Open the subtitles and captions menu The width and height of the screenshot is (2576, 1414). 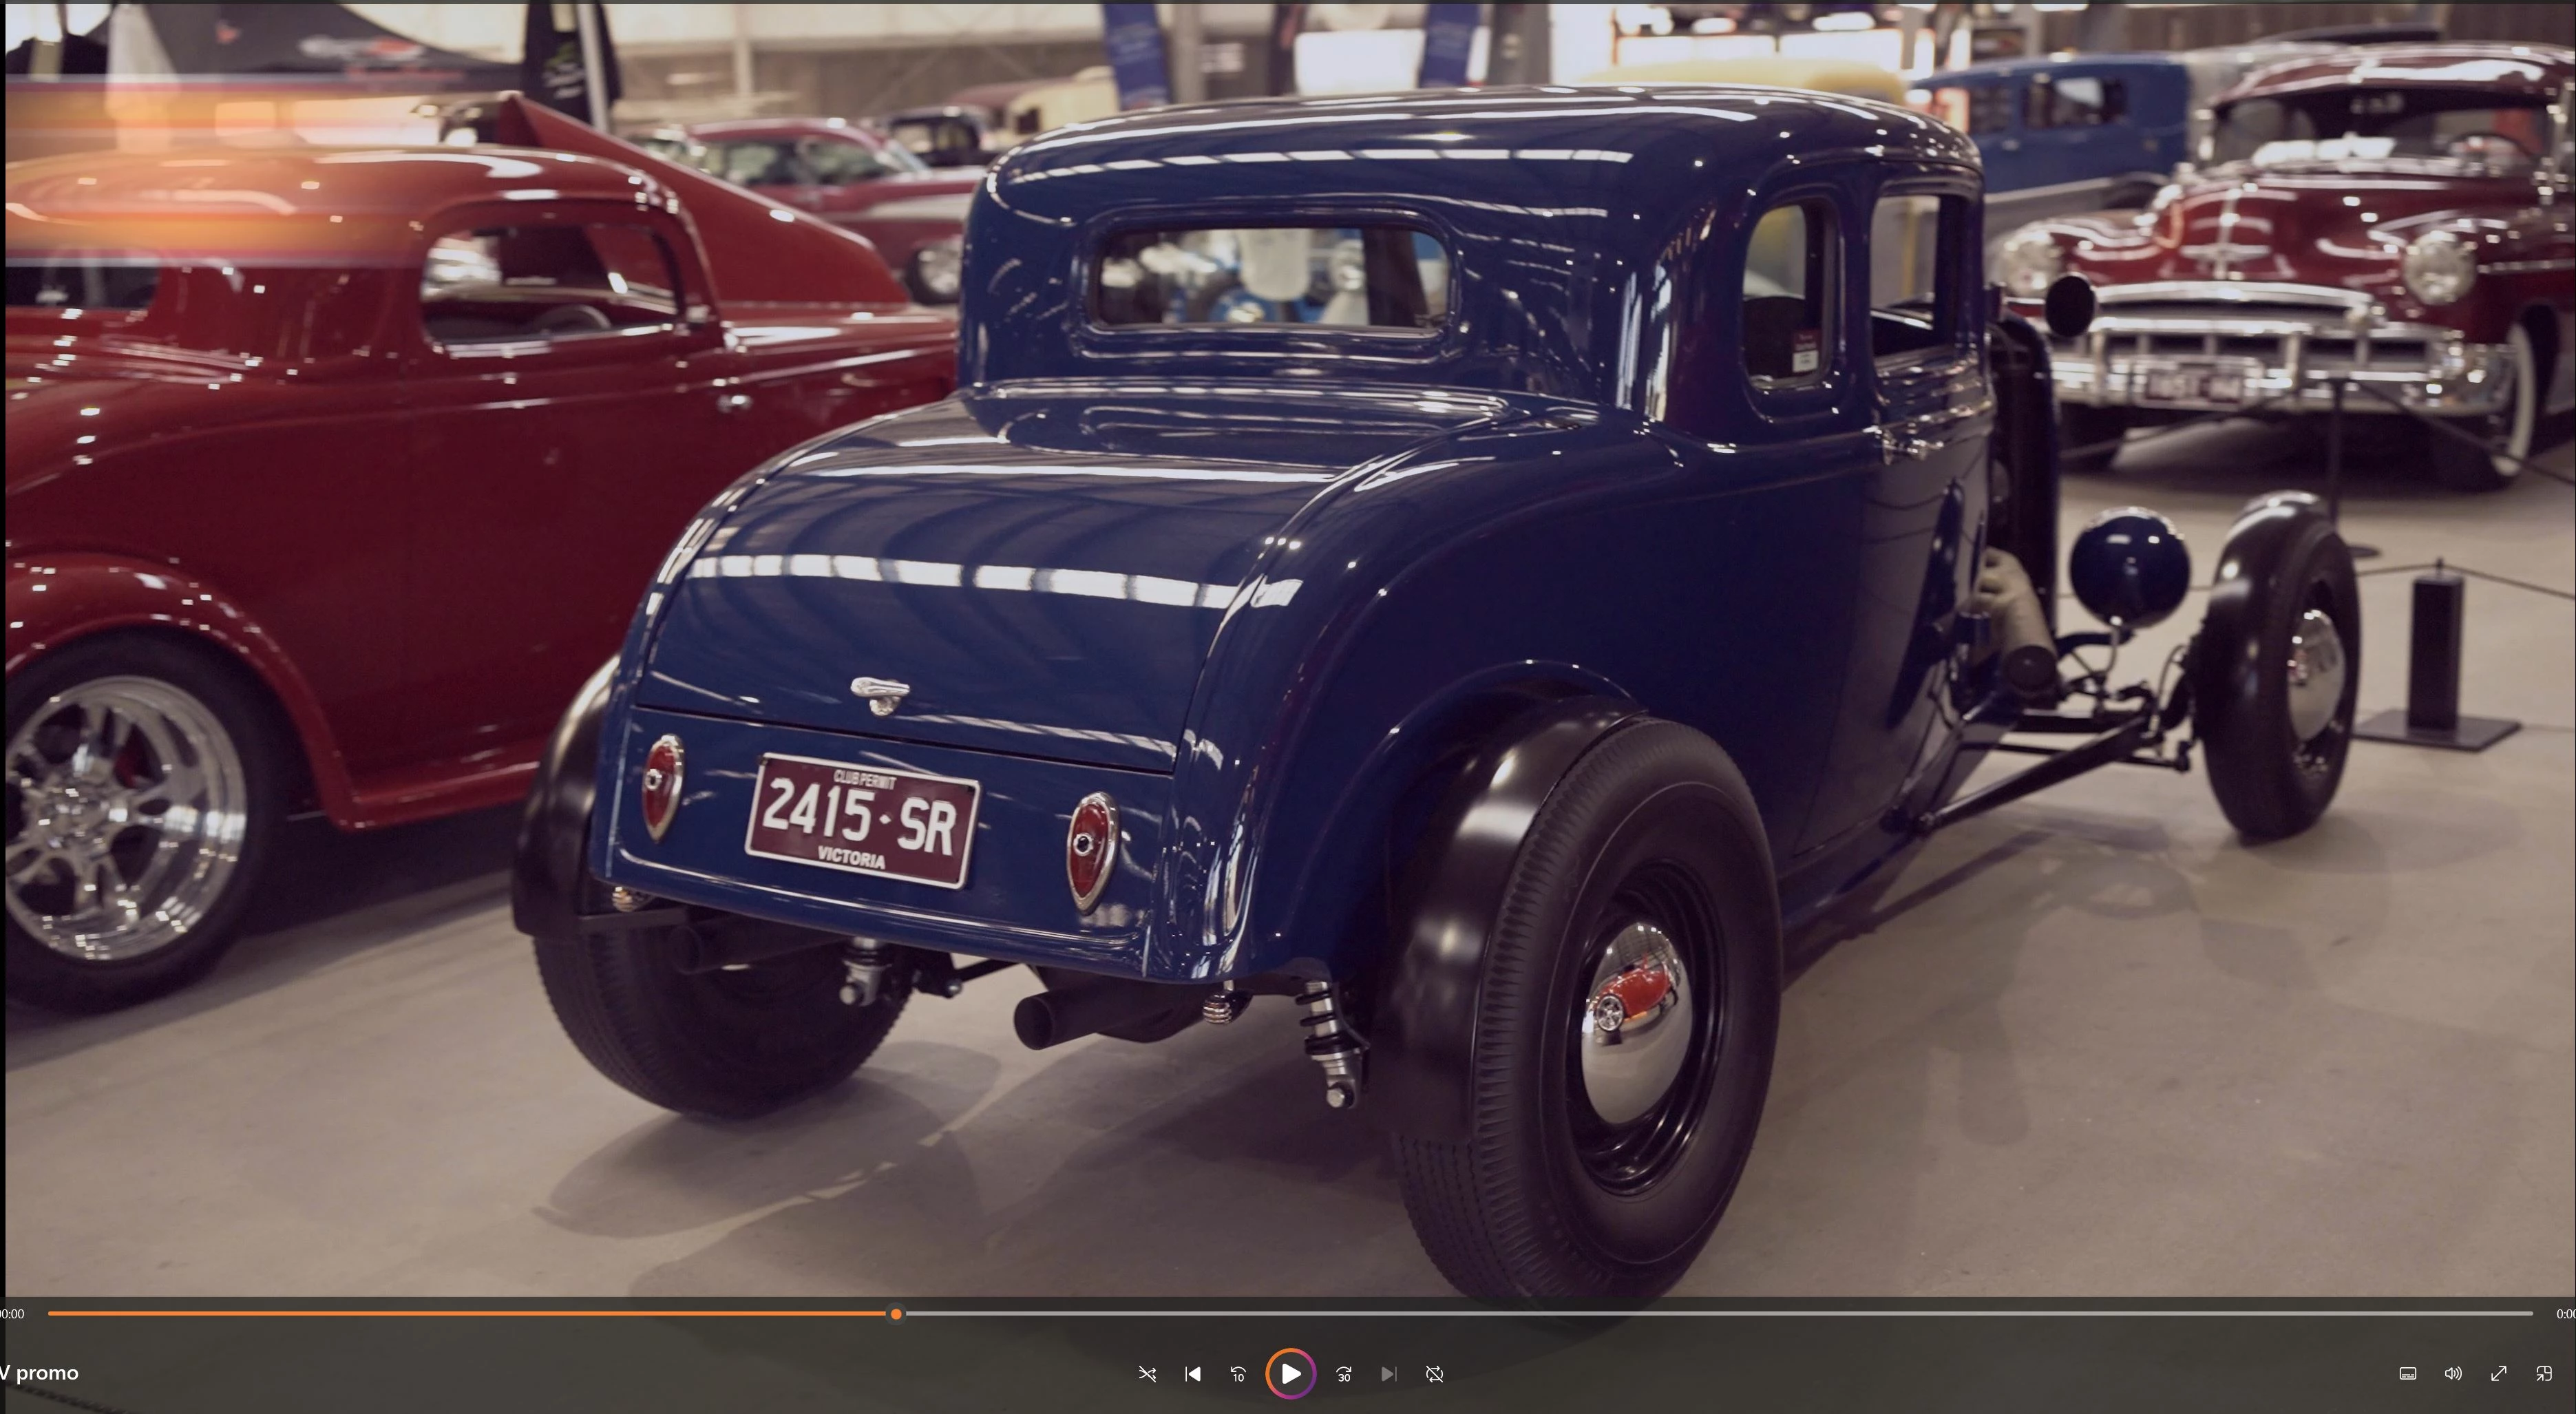[2408, 1374]
